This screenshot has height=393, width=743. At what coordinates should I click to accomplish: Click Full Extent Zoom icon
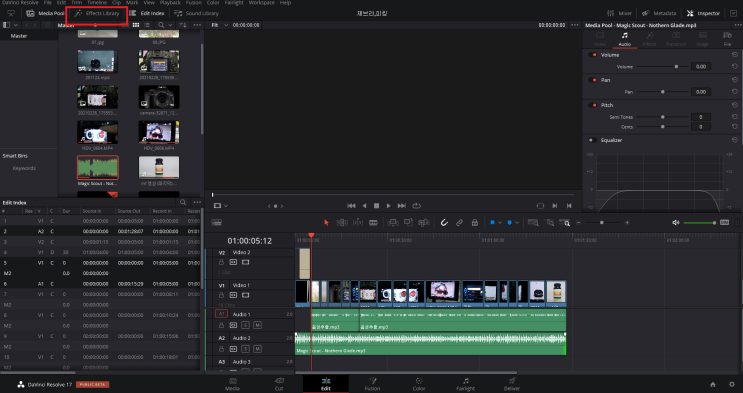point(533,222)
